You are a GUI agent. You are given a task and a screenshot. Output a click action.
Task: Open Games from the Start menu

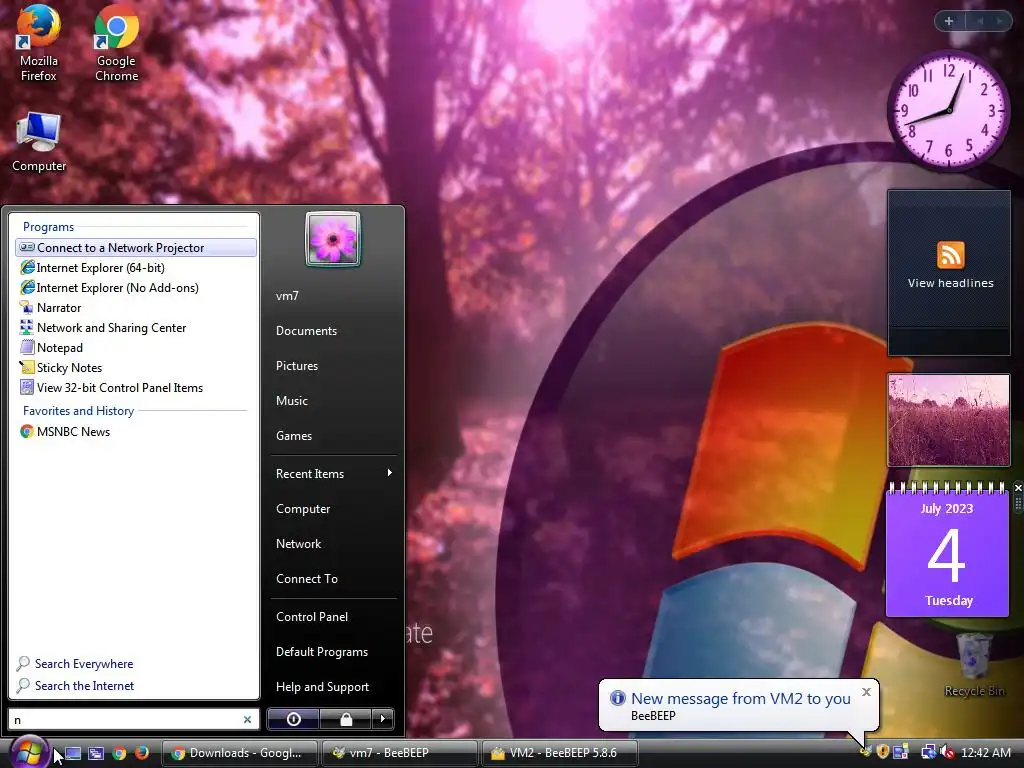click(x=333, y=436)
